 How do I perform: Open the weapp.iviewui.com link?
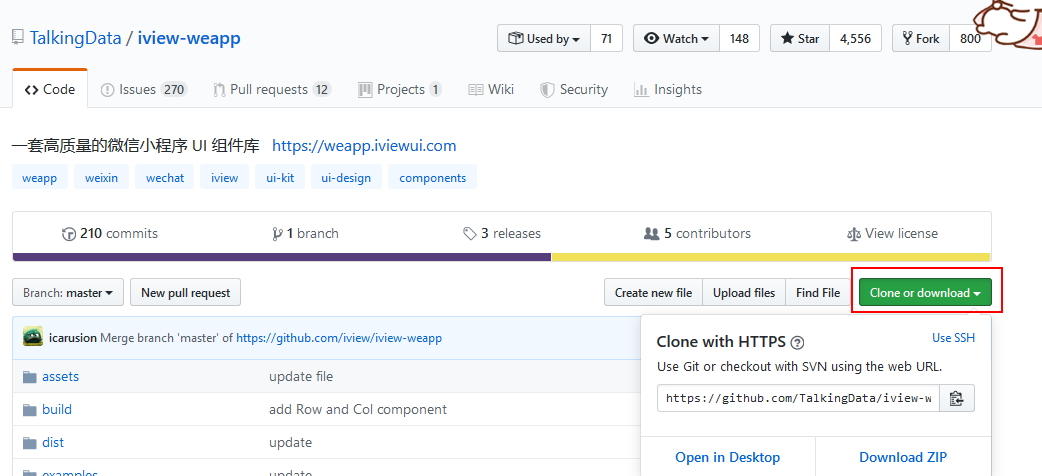tap(364, 146)
